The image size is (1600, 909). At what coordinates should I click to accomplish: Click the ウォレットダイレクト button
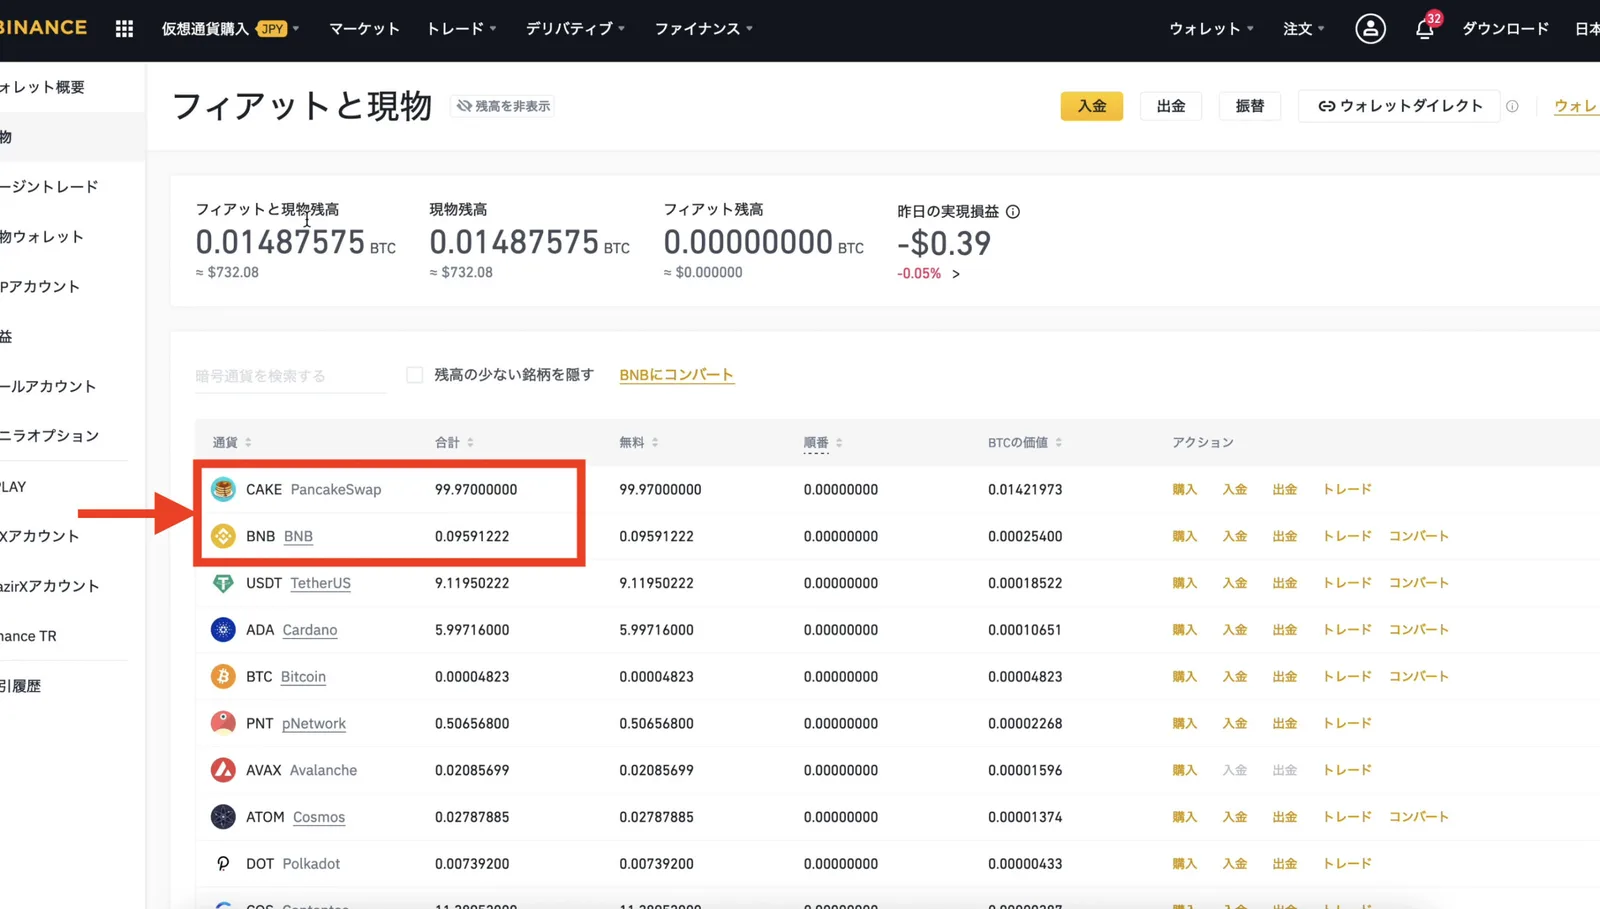1400,106
